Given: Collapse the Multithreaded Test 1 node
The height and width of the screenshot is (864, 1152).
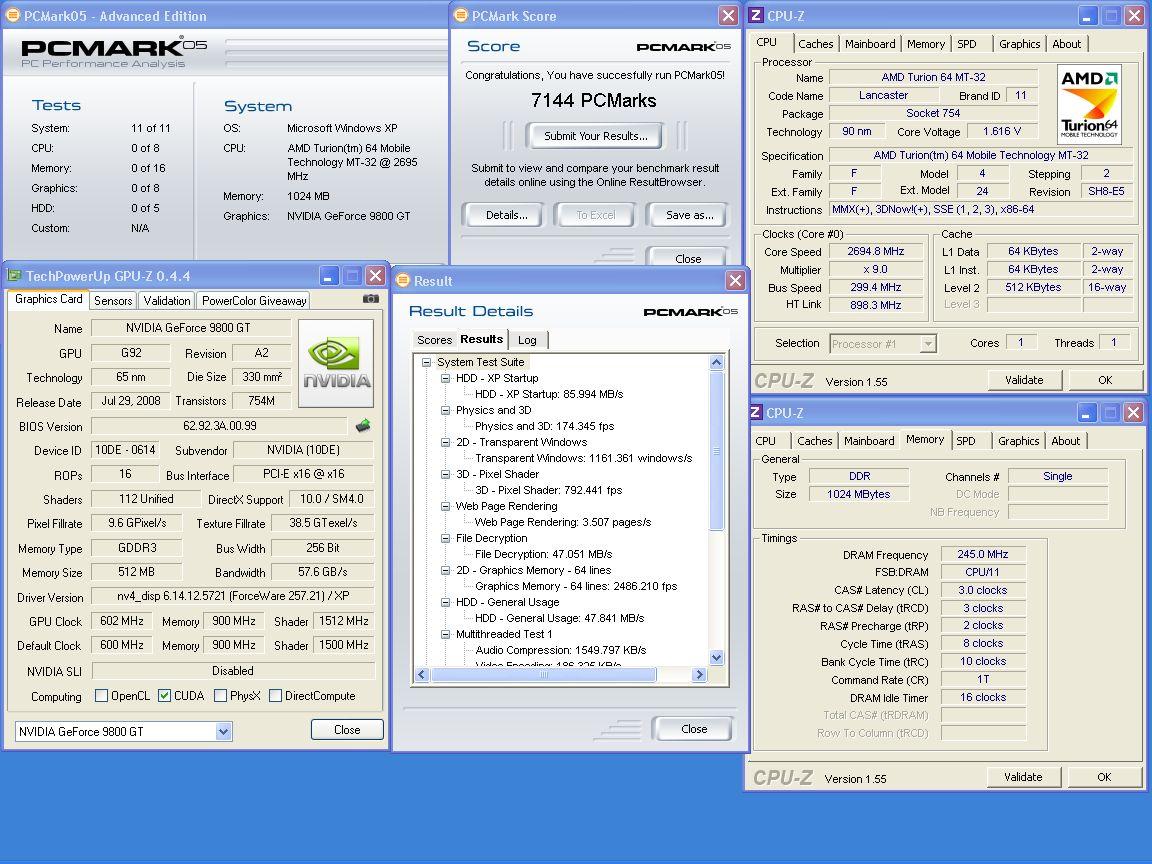Looking at the screenshot, I should (x=445, y=634).
